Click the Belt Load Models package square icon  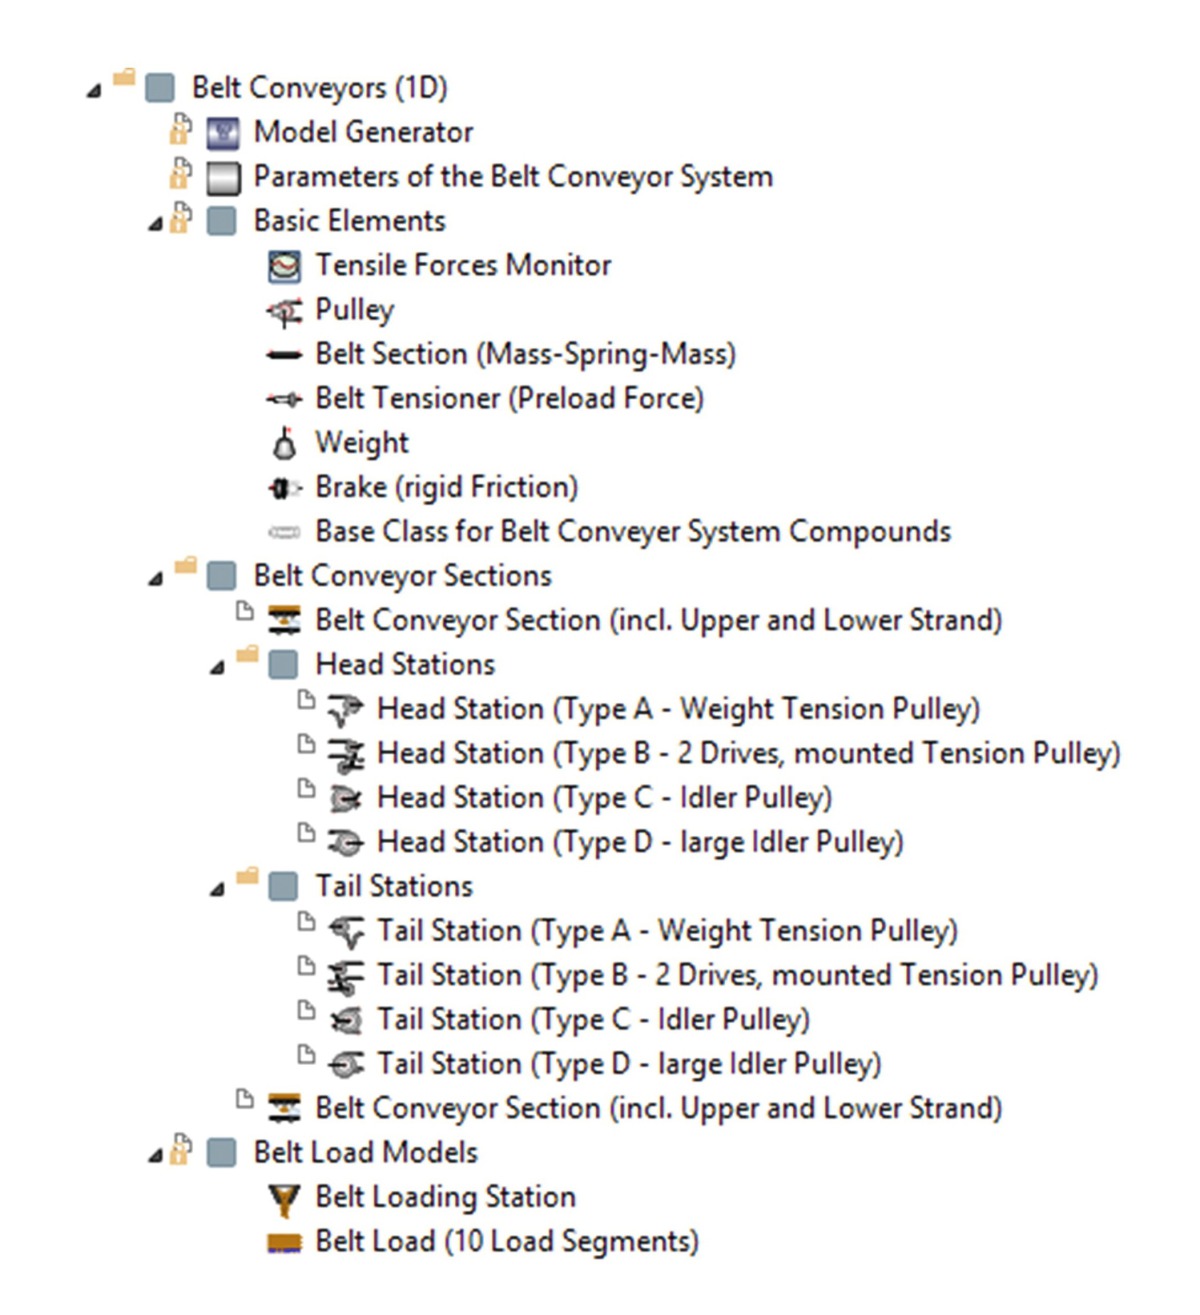(222, 1153)
